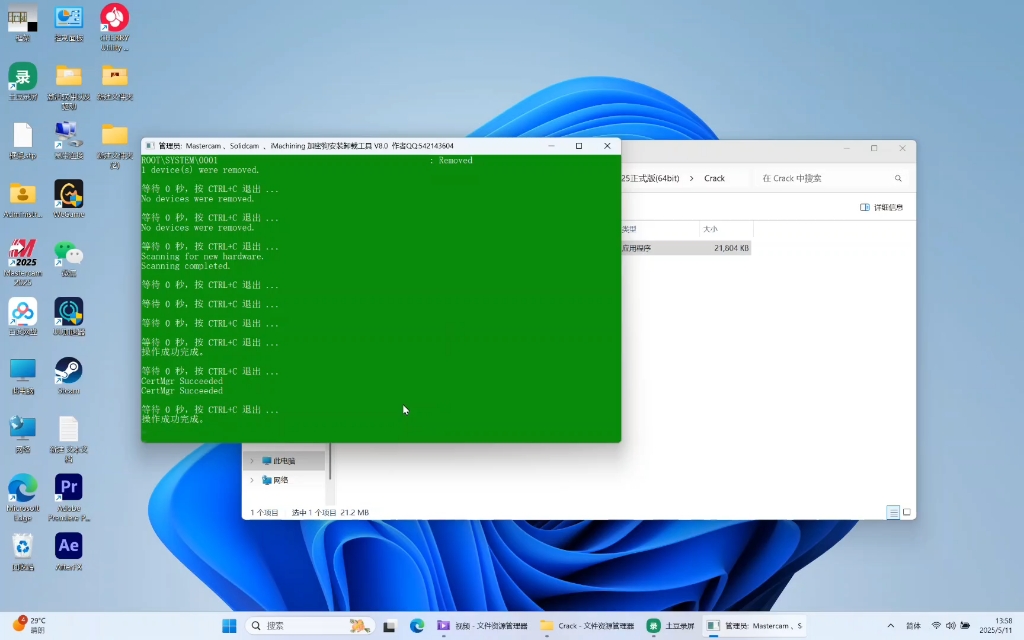Switch to the Mastercam admin console taskbar item
Screen dimensions: 1024x640
[754, 626]
